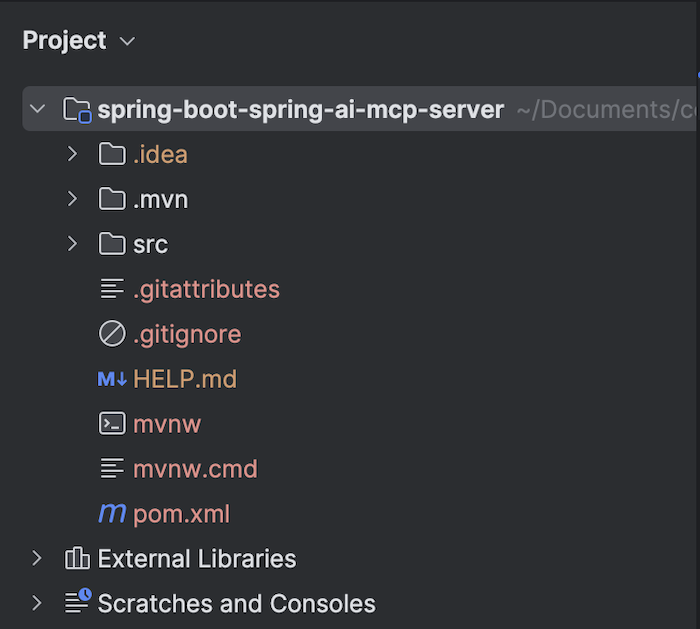
Task: Expand the .idea folder
Action: point(72,154)
